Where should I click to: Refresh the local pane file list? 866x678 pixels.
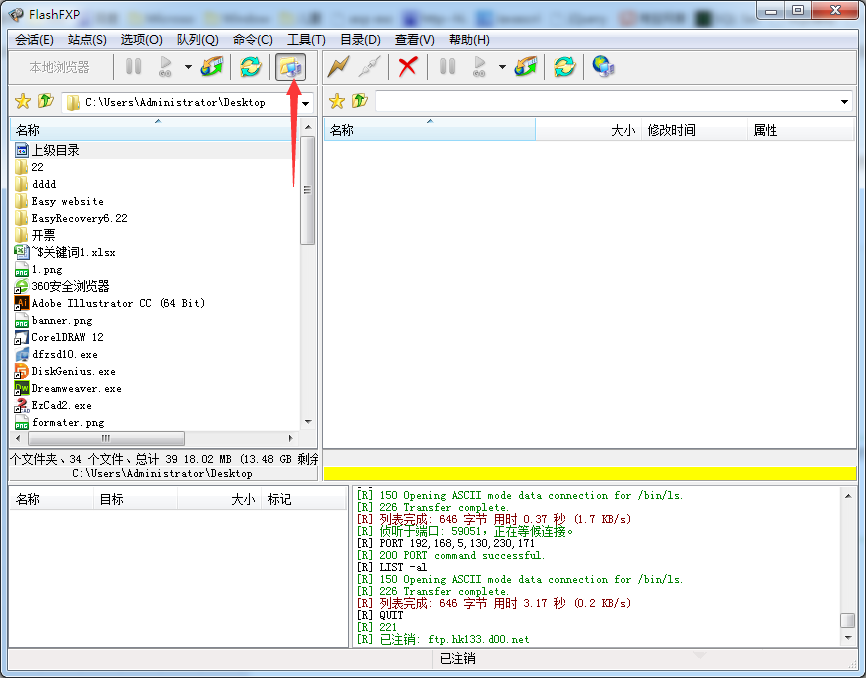(x=250, y=67)
